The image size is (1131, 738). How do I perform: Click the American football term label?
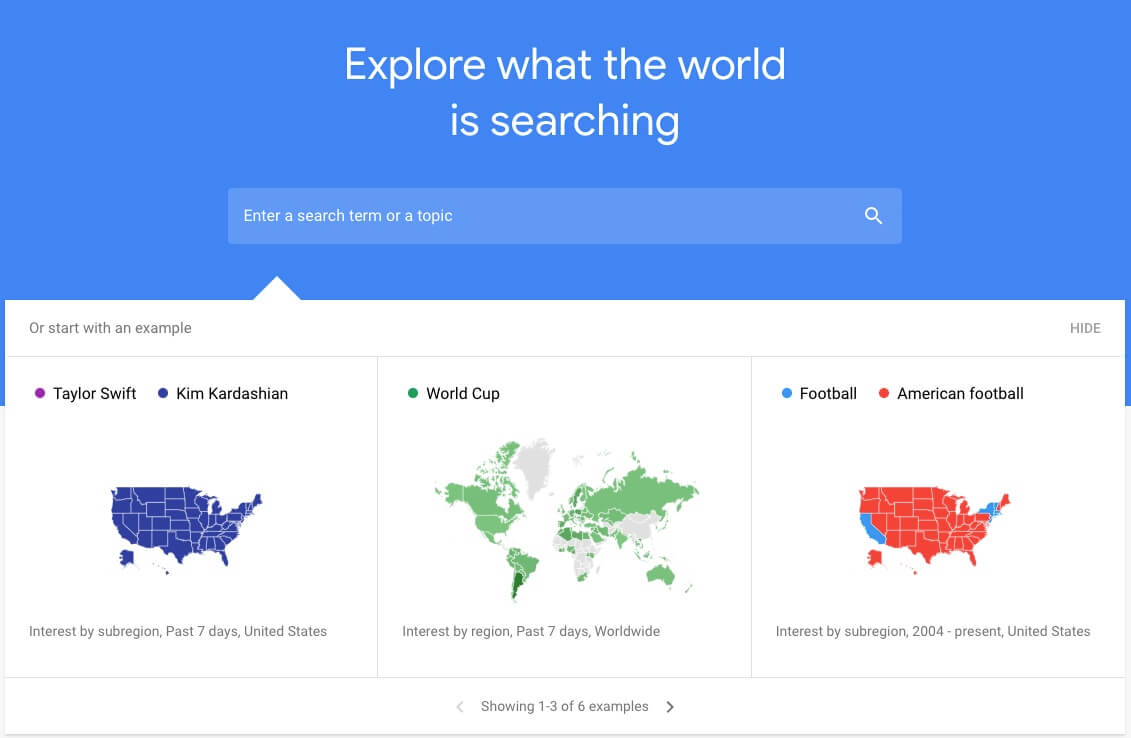960,394
